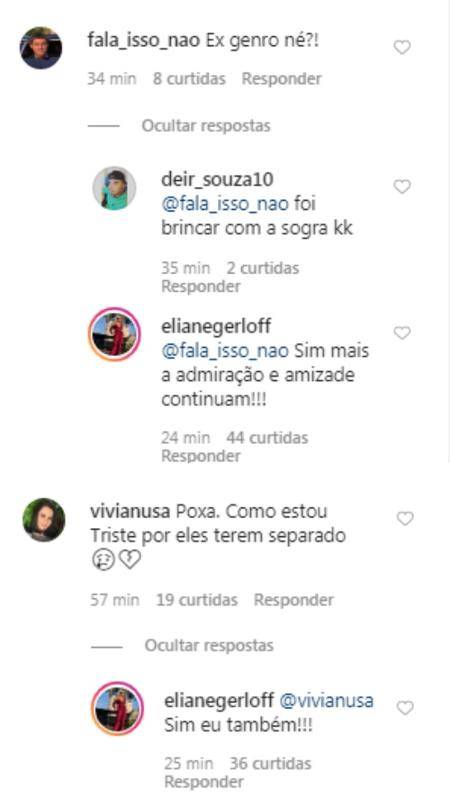
Task: Open fala_isso_nao's profile picture
Action: [41, 48]
